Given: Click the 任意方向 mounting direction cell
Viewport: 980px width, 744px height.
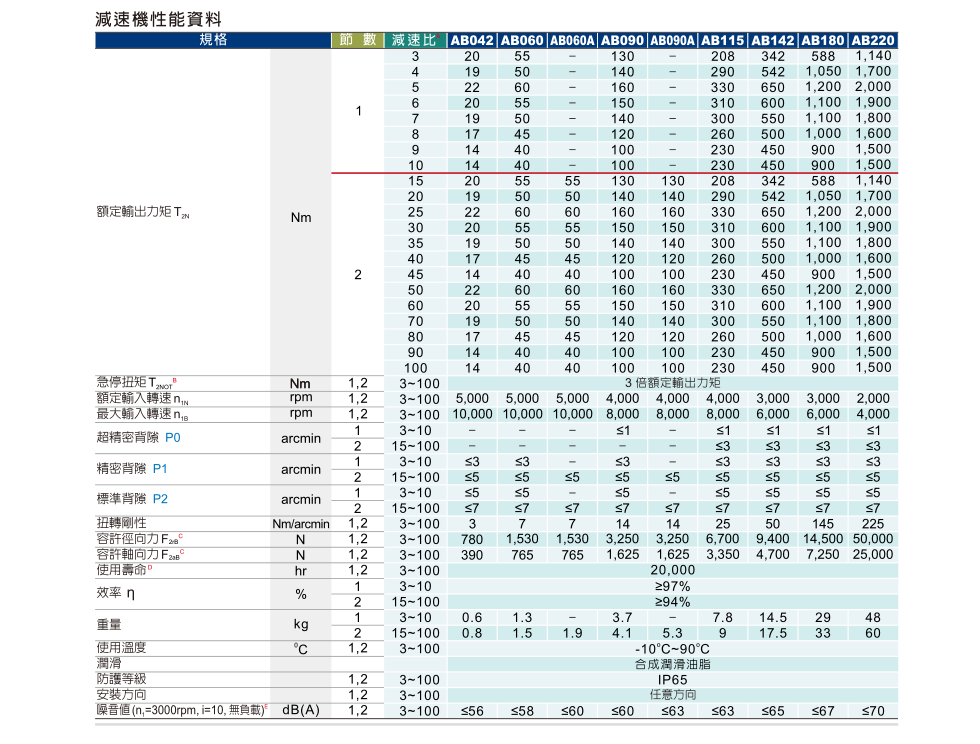Looking at the screenshot, I should click(x=672, y=695).
